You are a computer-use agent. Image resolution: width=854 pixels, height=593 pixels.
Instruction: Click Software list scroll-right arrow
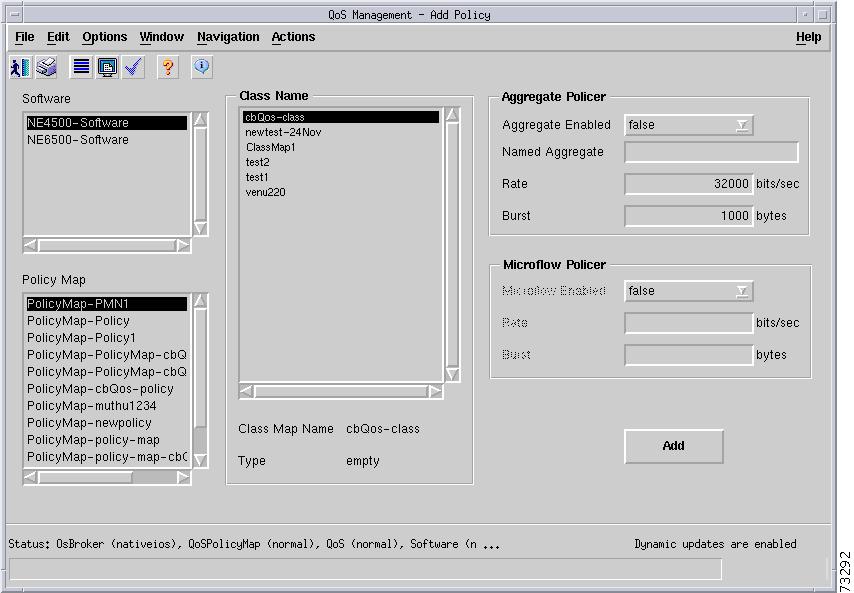coord(183,246)
